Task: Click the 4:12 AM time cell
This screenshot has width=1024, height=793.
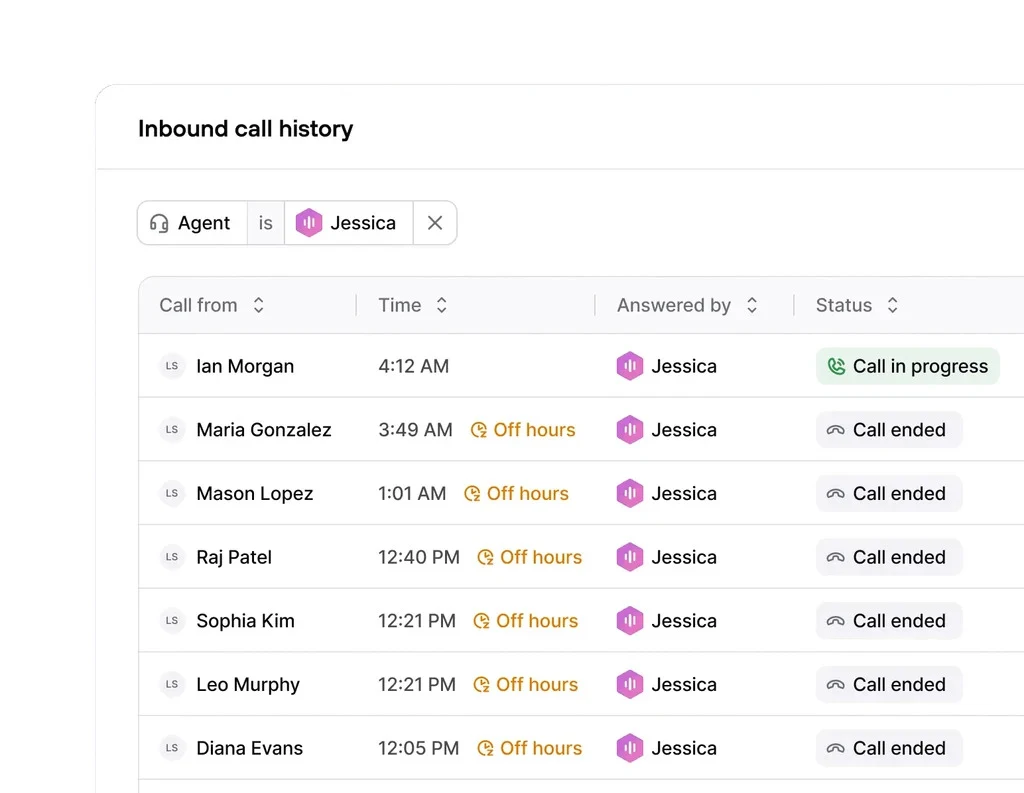Action: 413,366
